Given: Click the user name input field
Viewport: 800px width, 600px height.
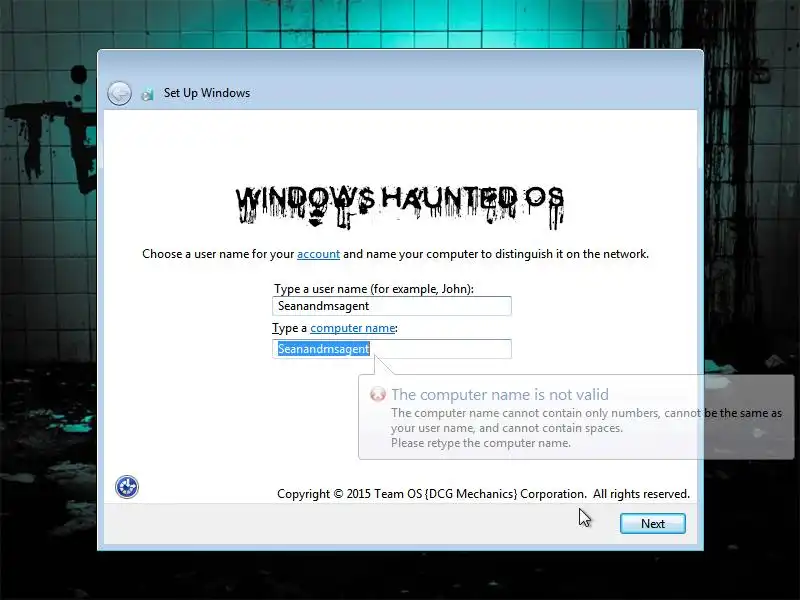Looking at the screenshot, I should [x=392, y=306].
